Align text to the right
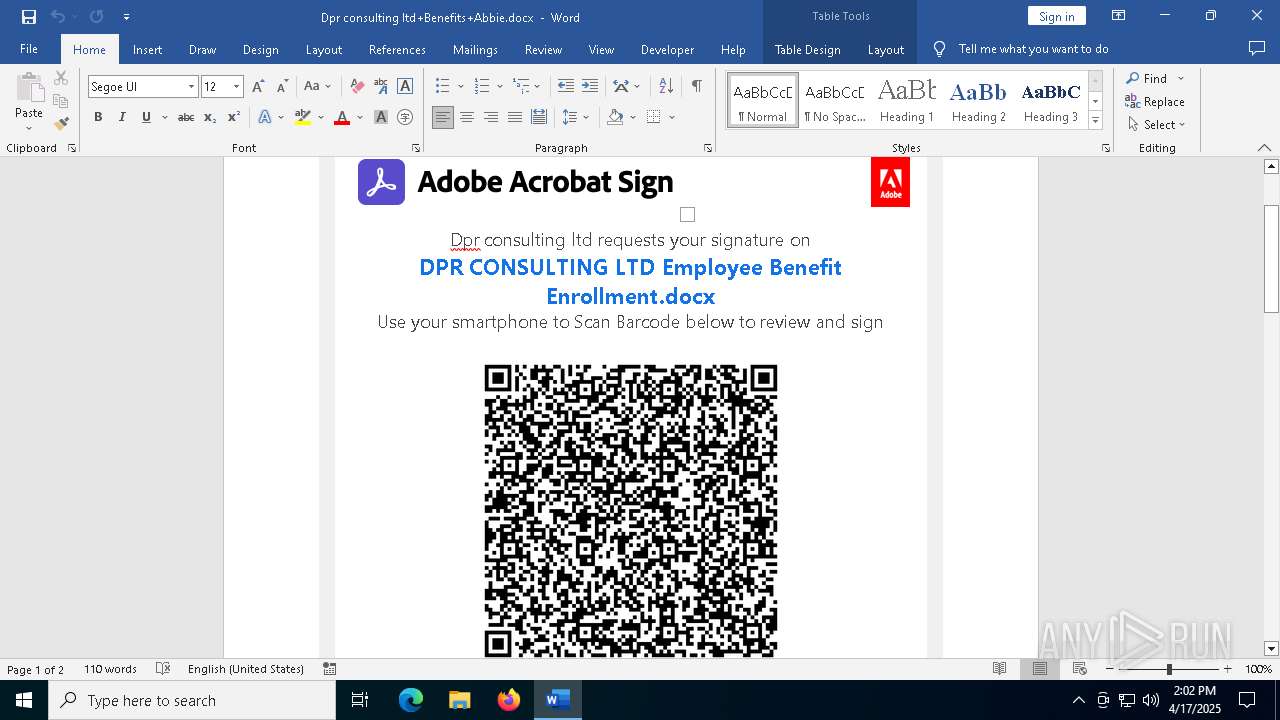Screen dimensions: 1280x720 click(x=491, y=117)
